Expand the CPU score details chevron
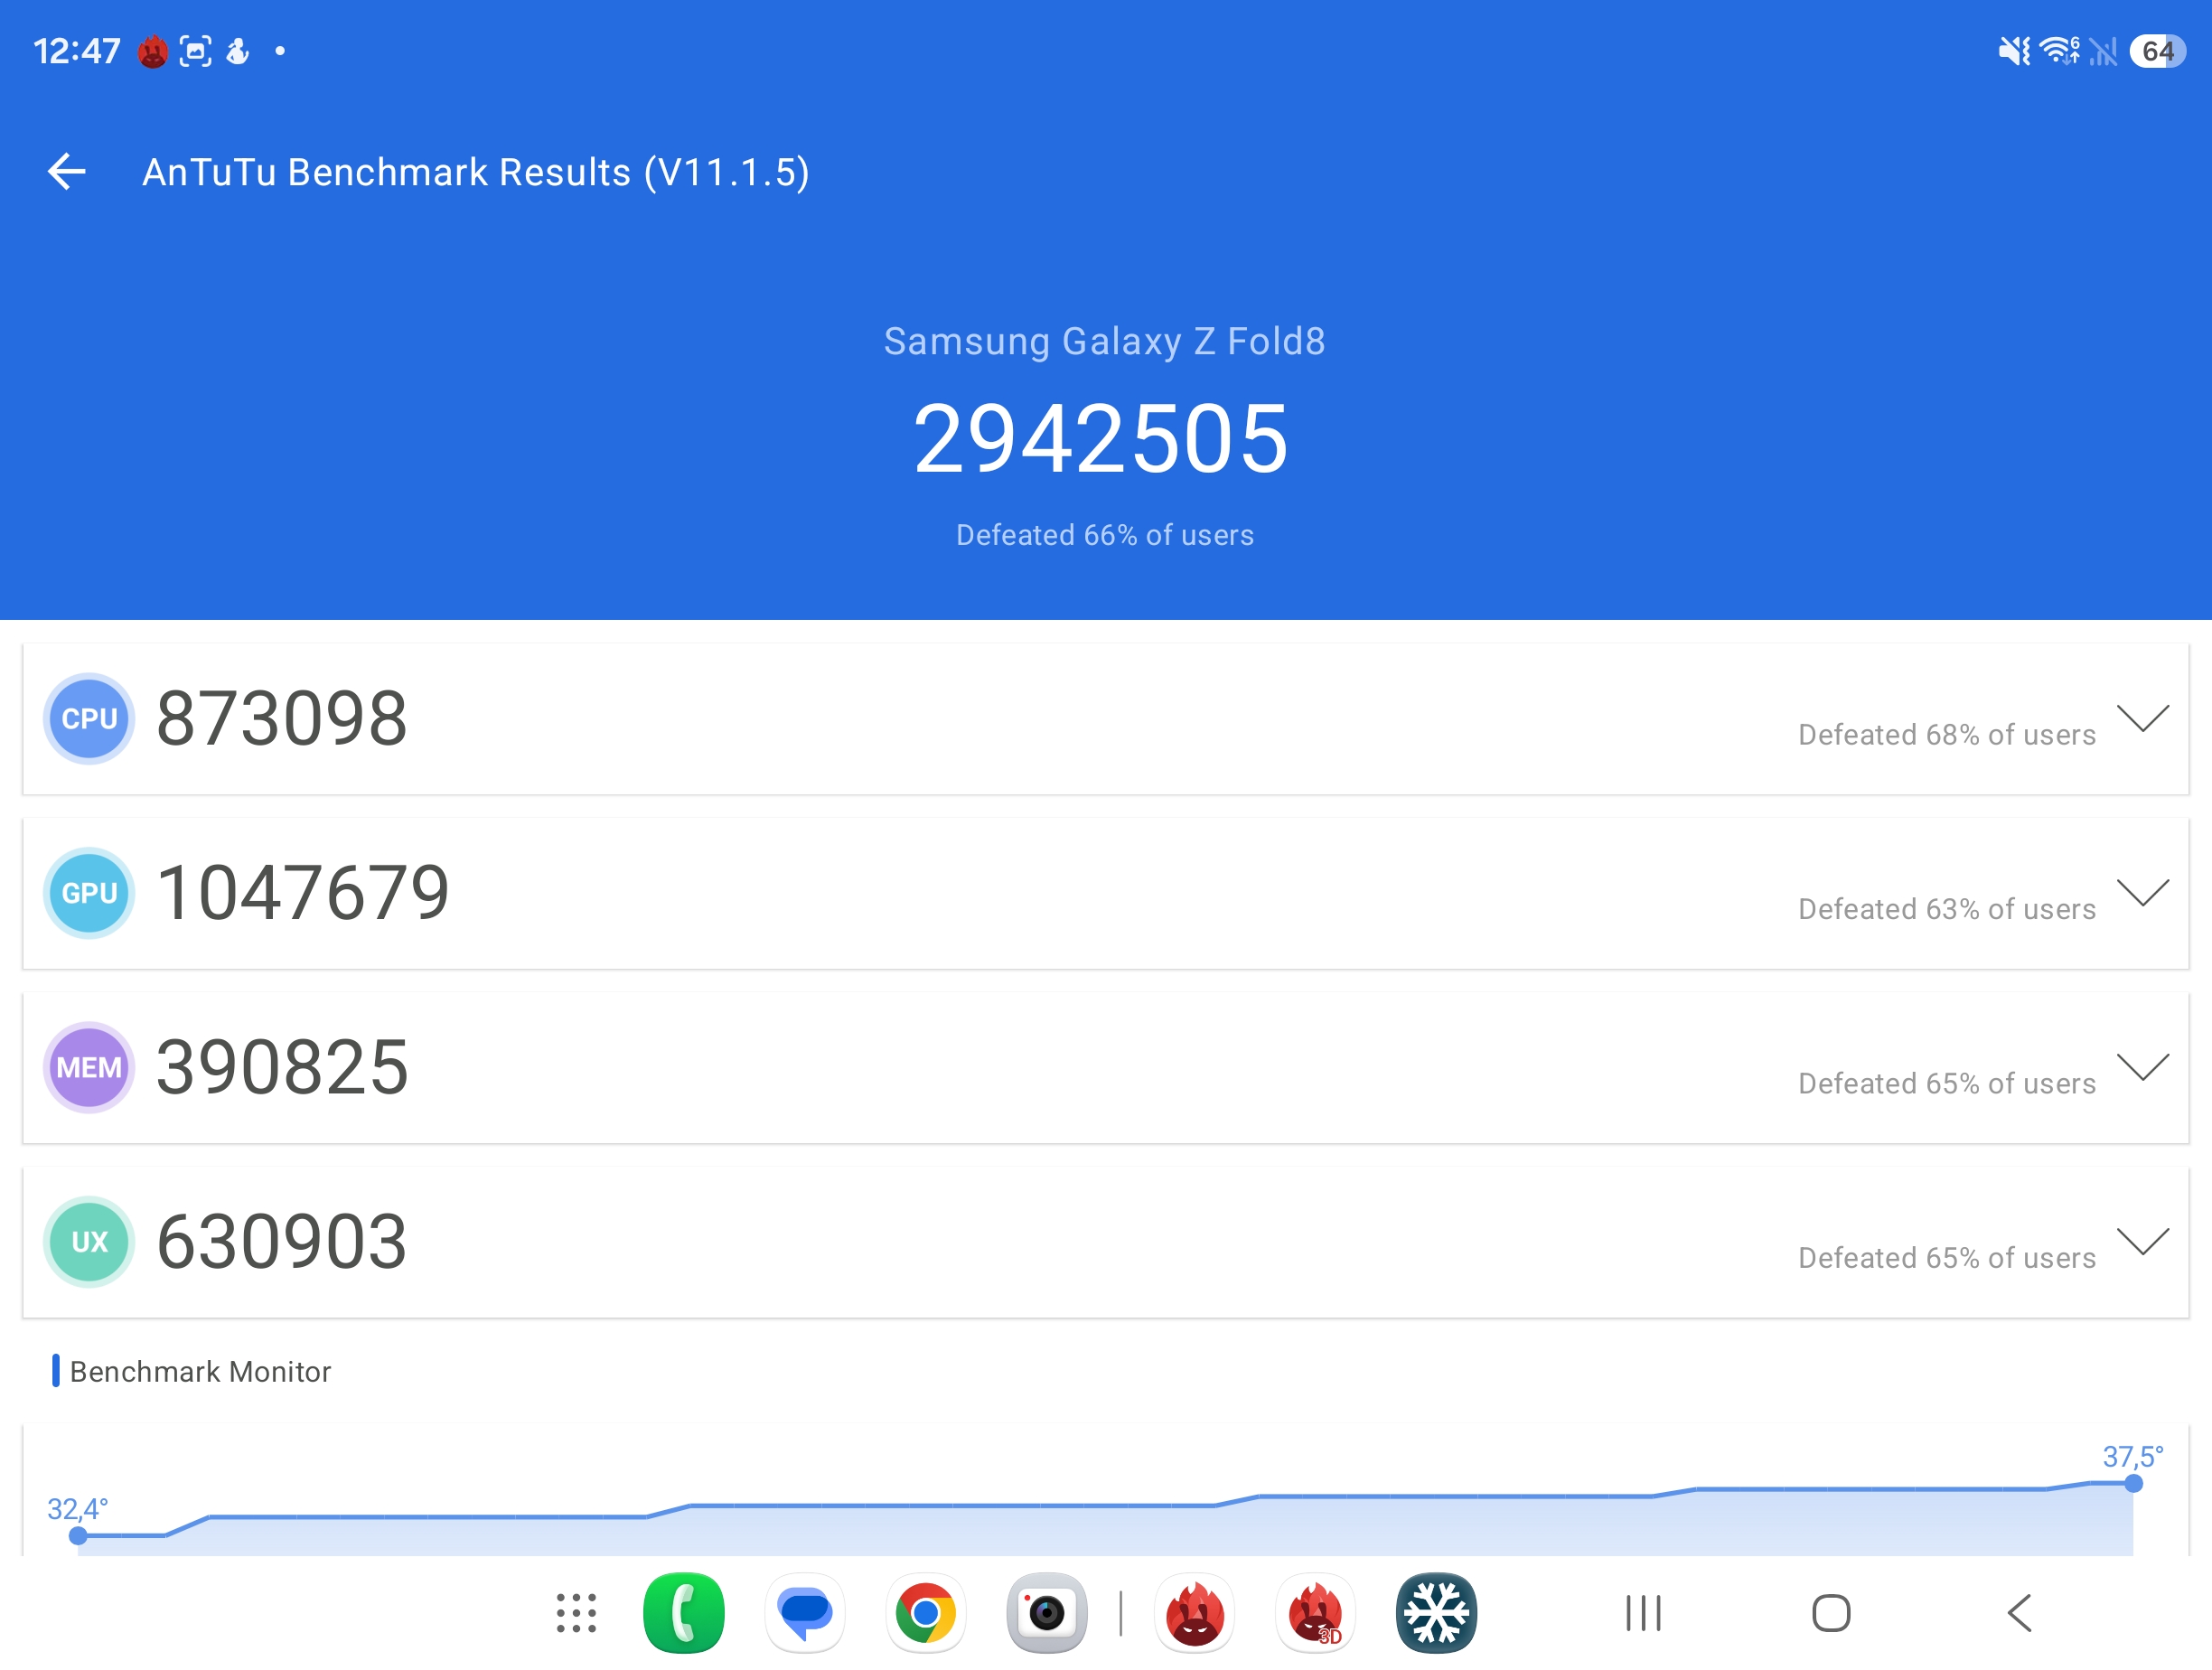 tap(2142, 717)
